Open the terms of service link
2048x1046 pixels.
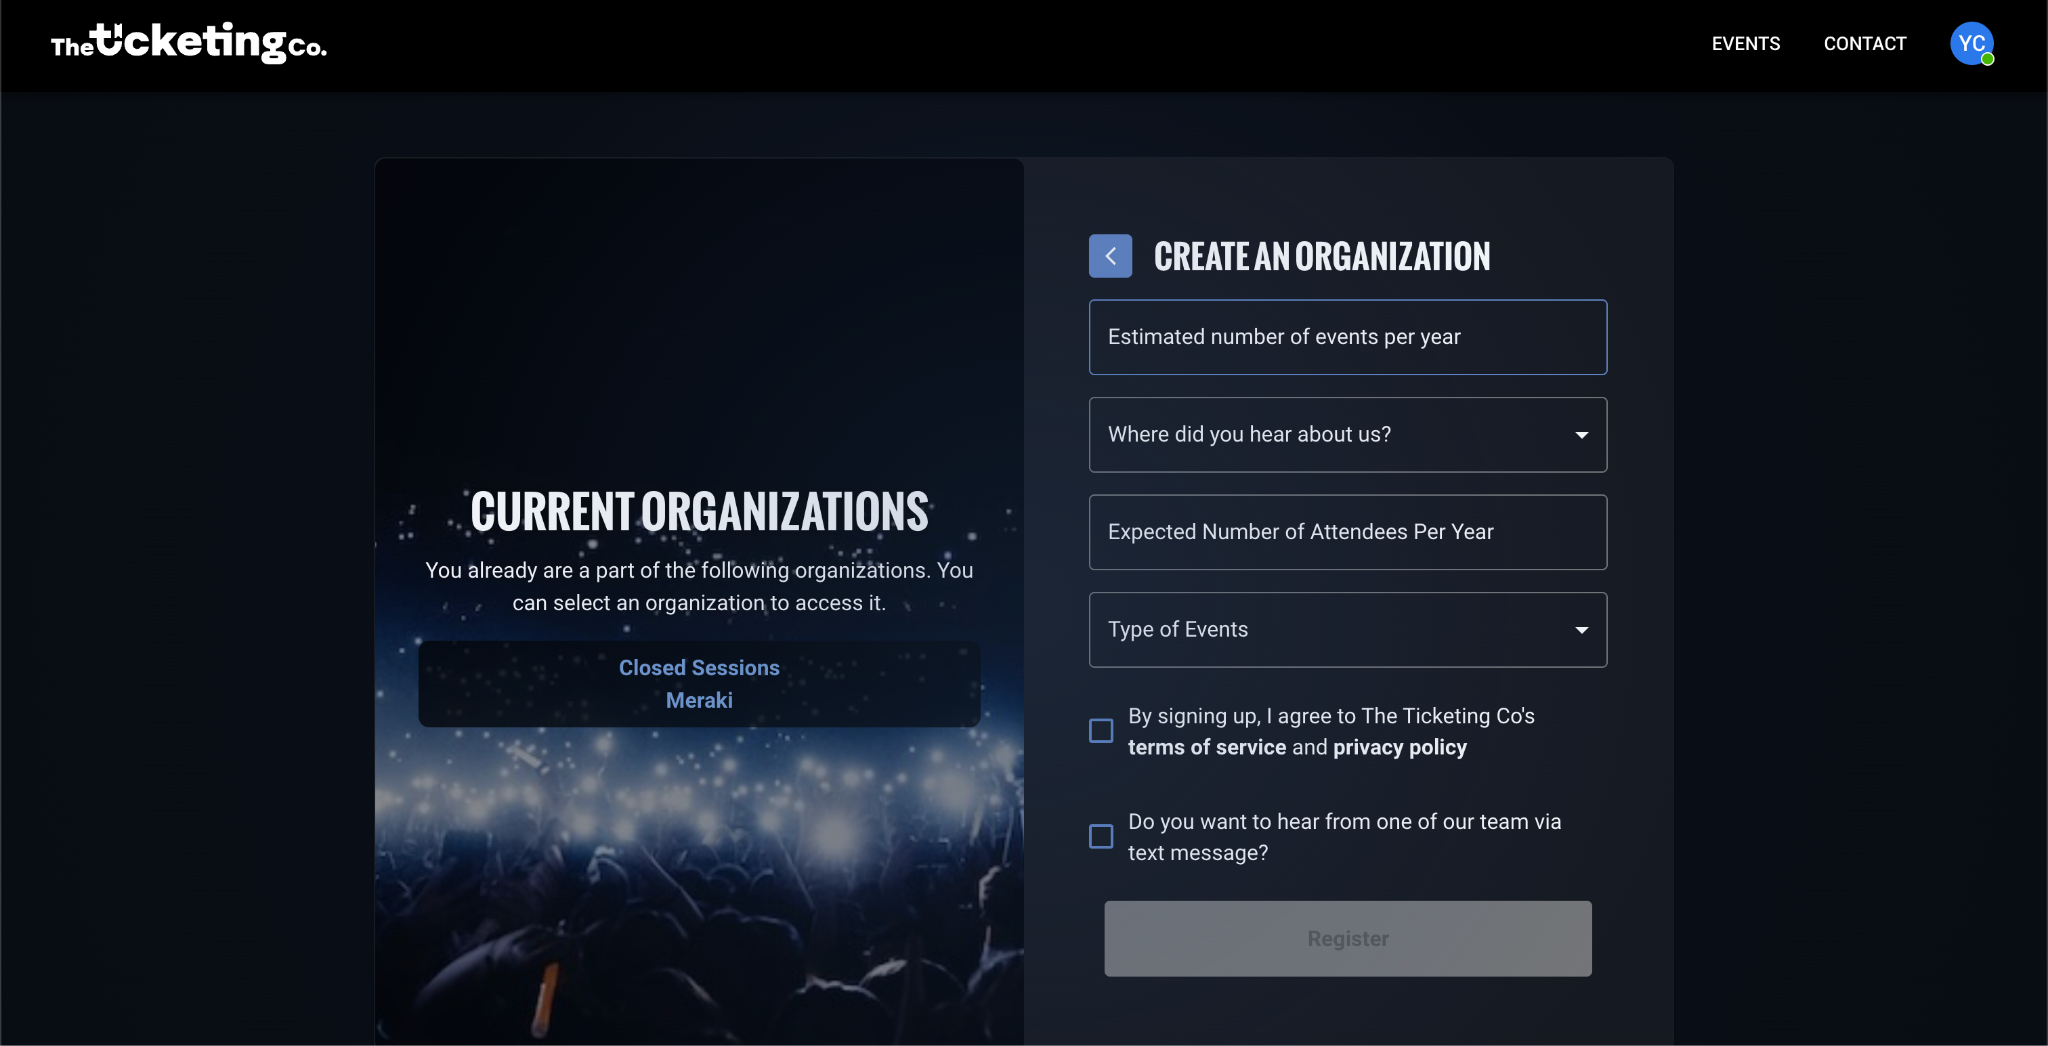1207,748
